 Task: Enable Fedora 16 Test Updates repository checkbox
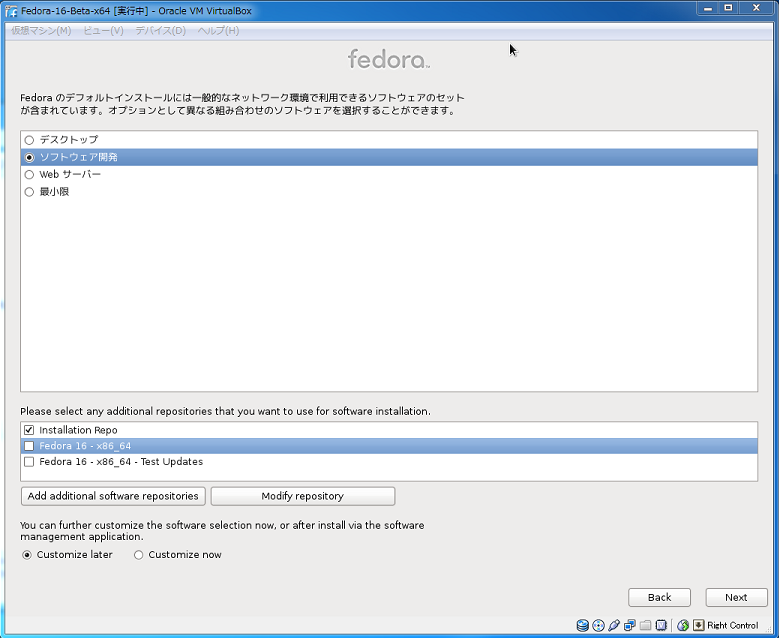(x=29, y=462)
